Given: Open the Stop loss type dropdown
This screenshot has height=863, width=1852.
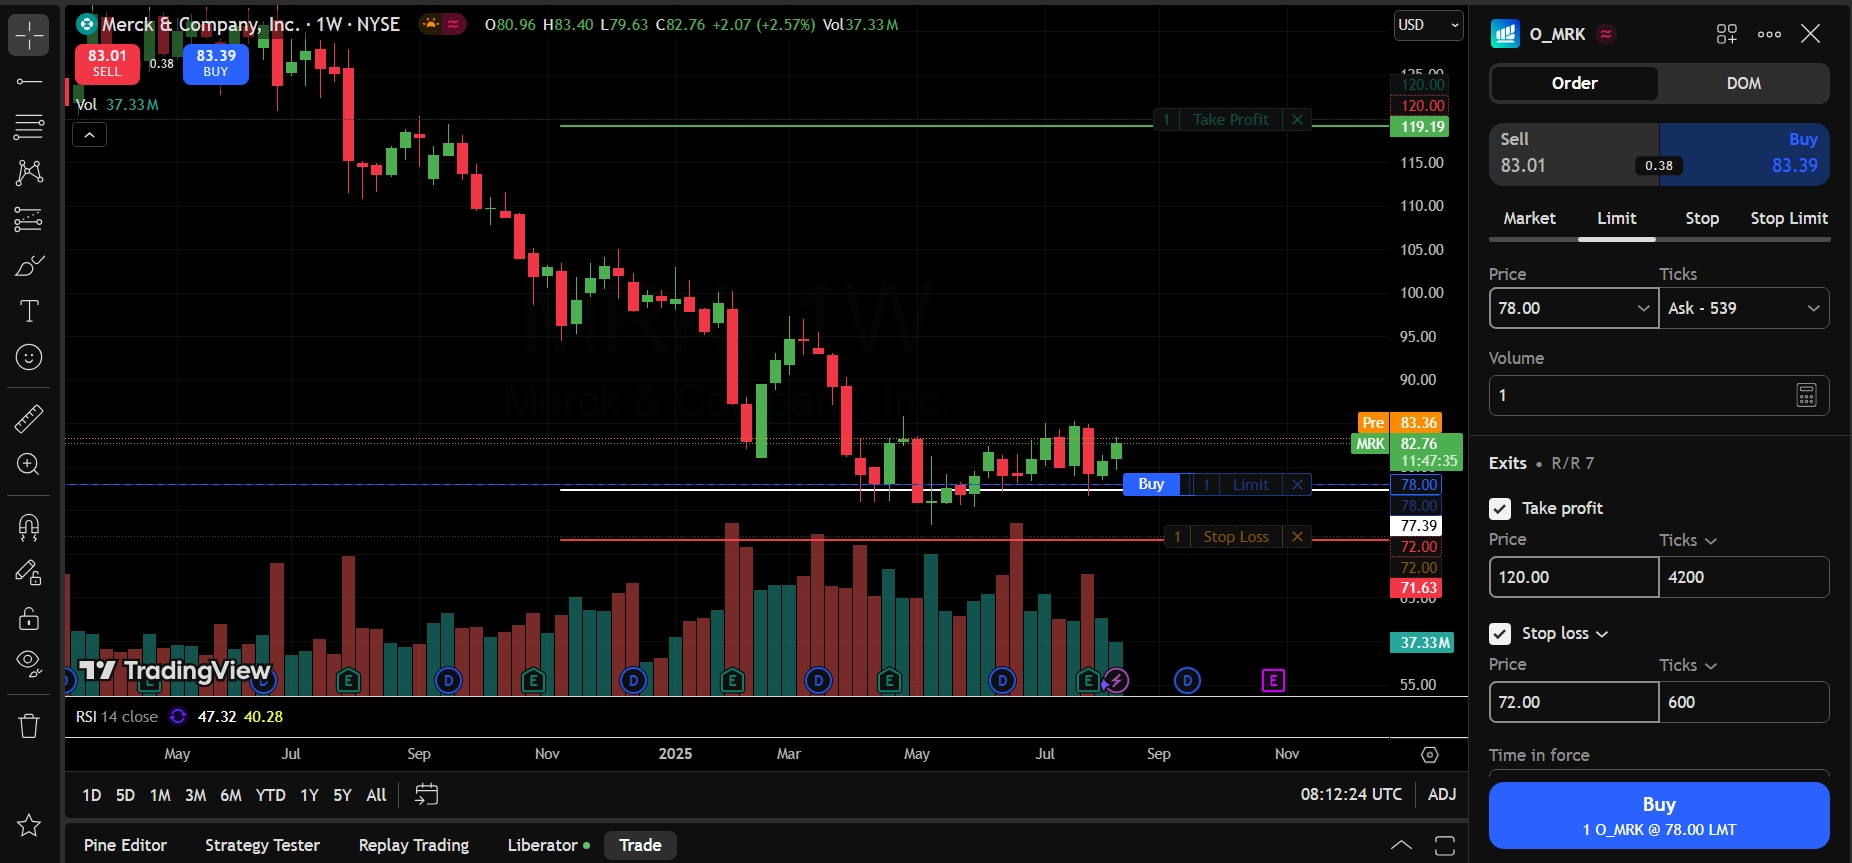Looking at the screenshot, I should pyautogui.click(x=1565, y=634).
